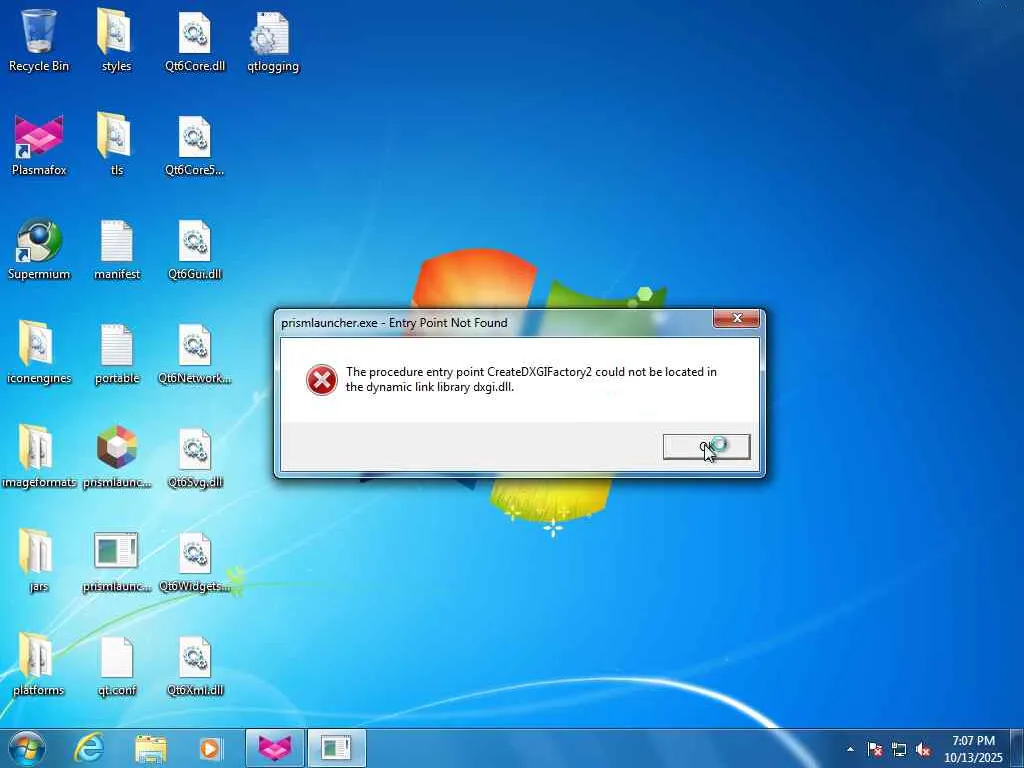Select the prismlauncher window-style icon
The height and width of the screenshot is (768, 1024).
[116, 561]
